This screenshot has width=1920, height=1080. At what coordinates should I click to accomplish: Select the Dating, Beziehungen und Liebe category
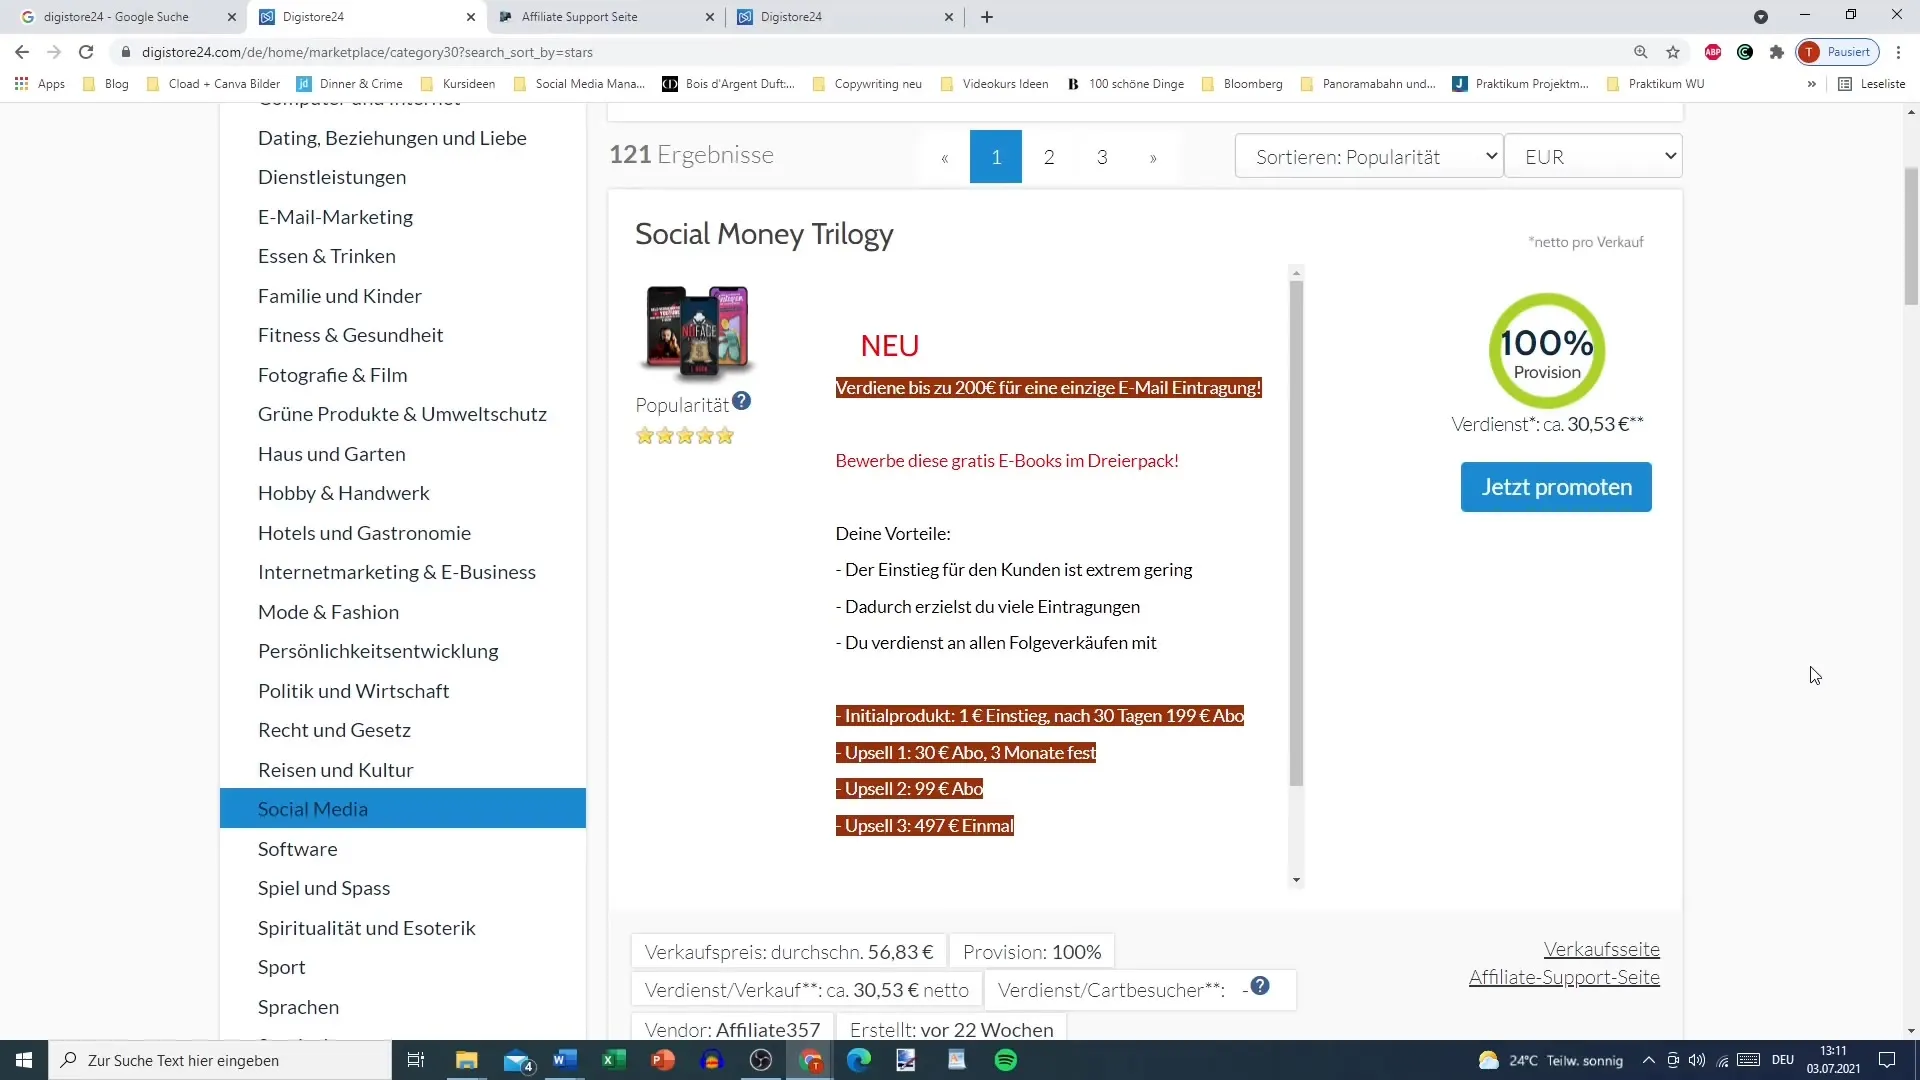(392, 138)
